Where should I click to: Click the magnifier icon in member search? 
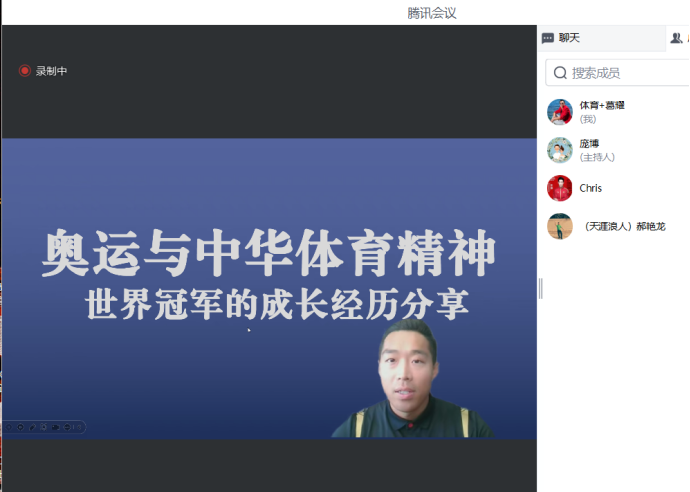(560, 73)
